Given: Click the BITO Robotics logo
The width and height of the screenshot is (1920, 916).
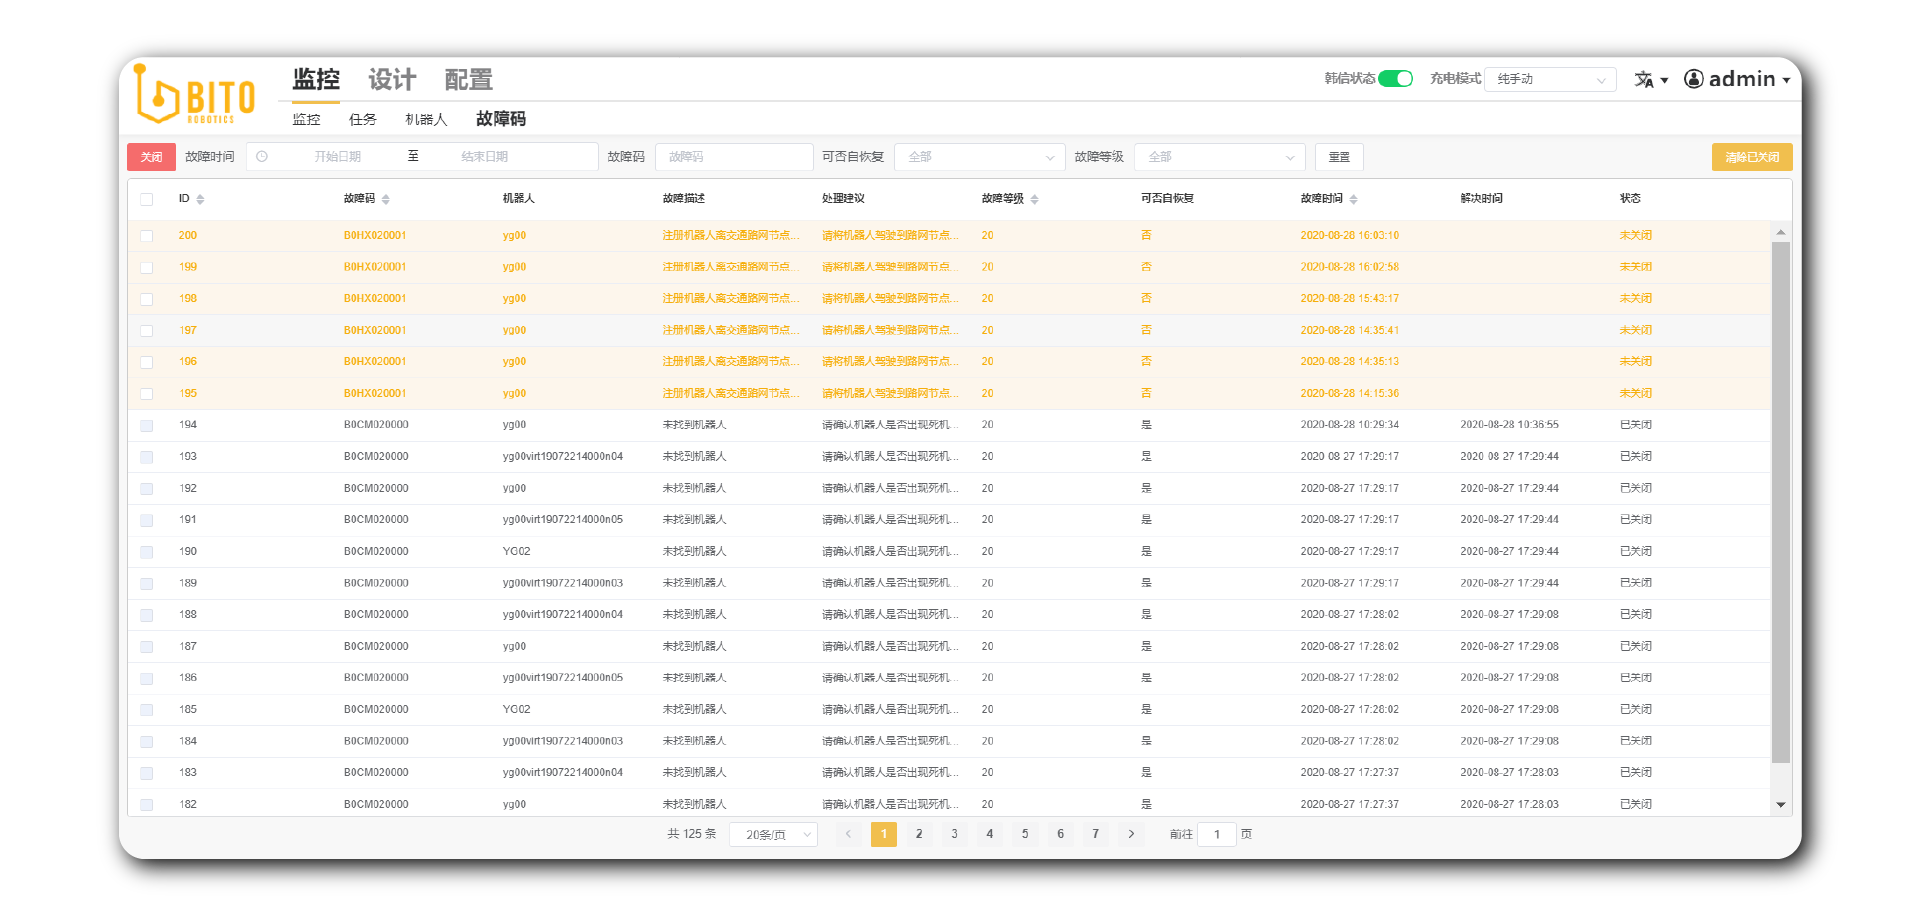Looking at the screenshot, I should coord(196,96).
